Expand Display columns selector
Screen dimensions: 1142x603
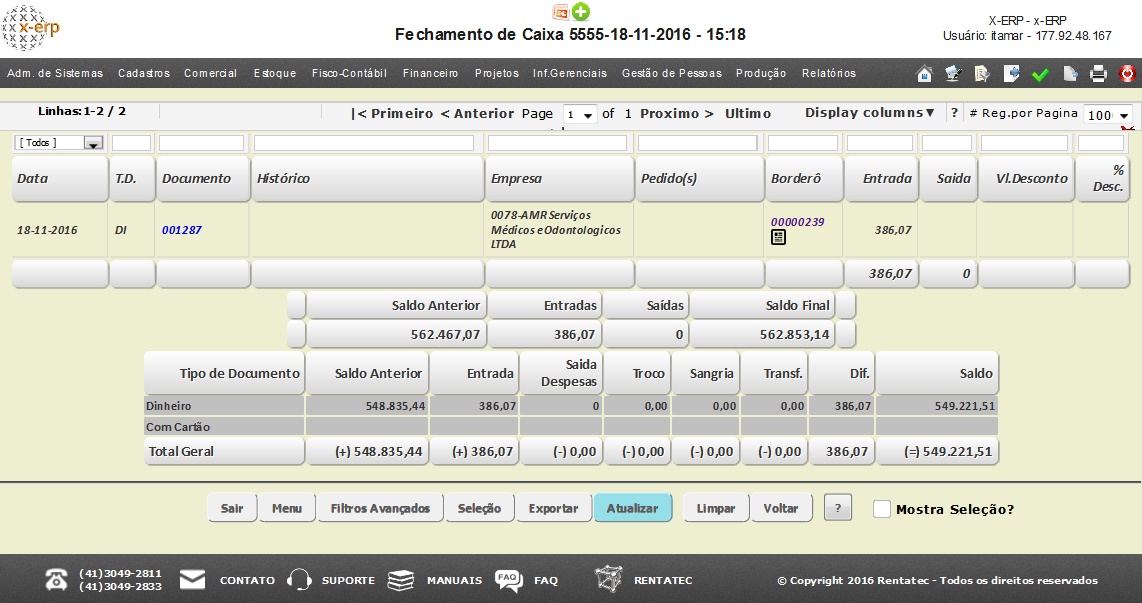click(x=869, y=113)
